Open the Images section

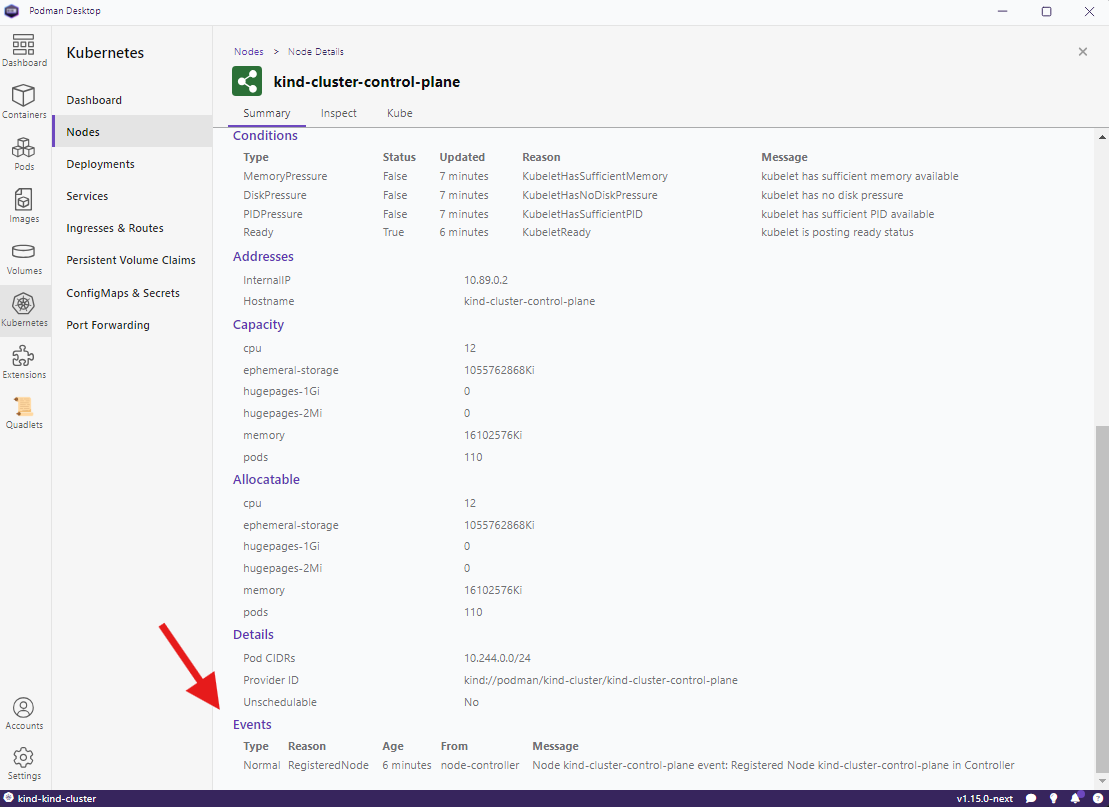pyautogui.click(x=24, y=206)
